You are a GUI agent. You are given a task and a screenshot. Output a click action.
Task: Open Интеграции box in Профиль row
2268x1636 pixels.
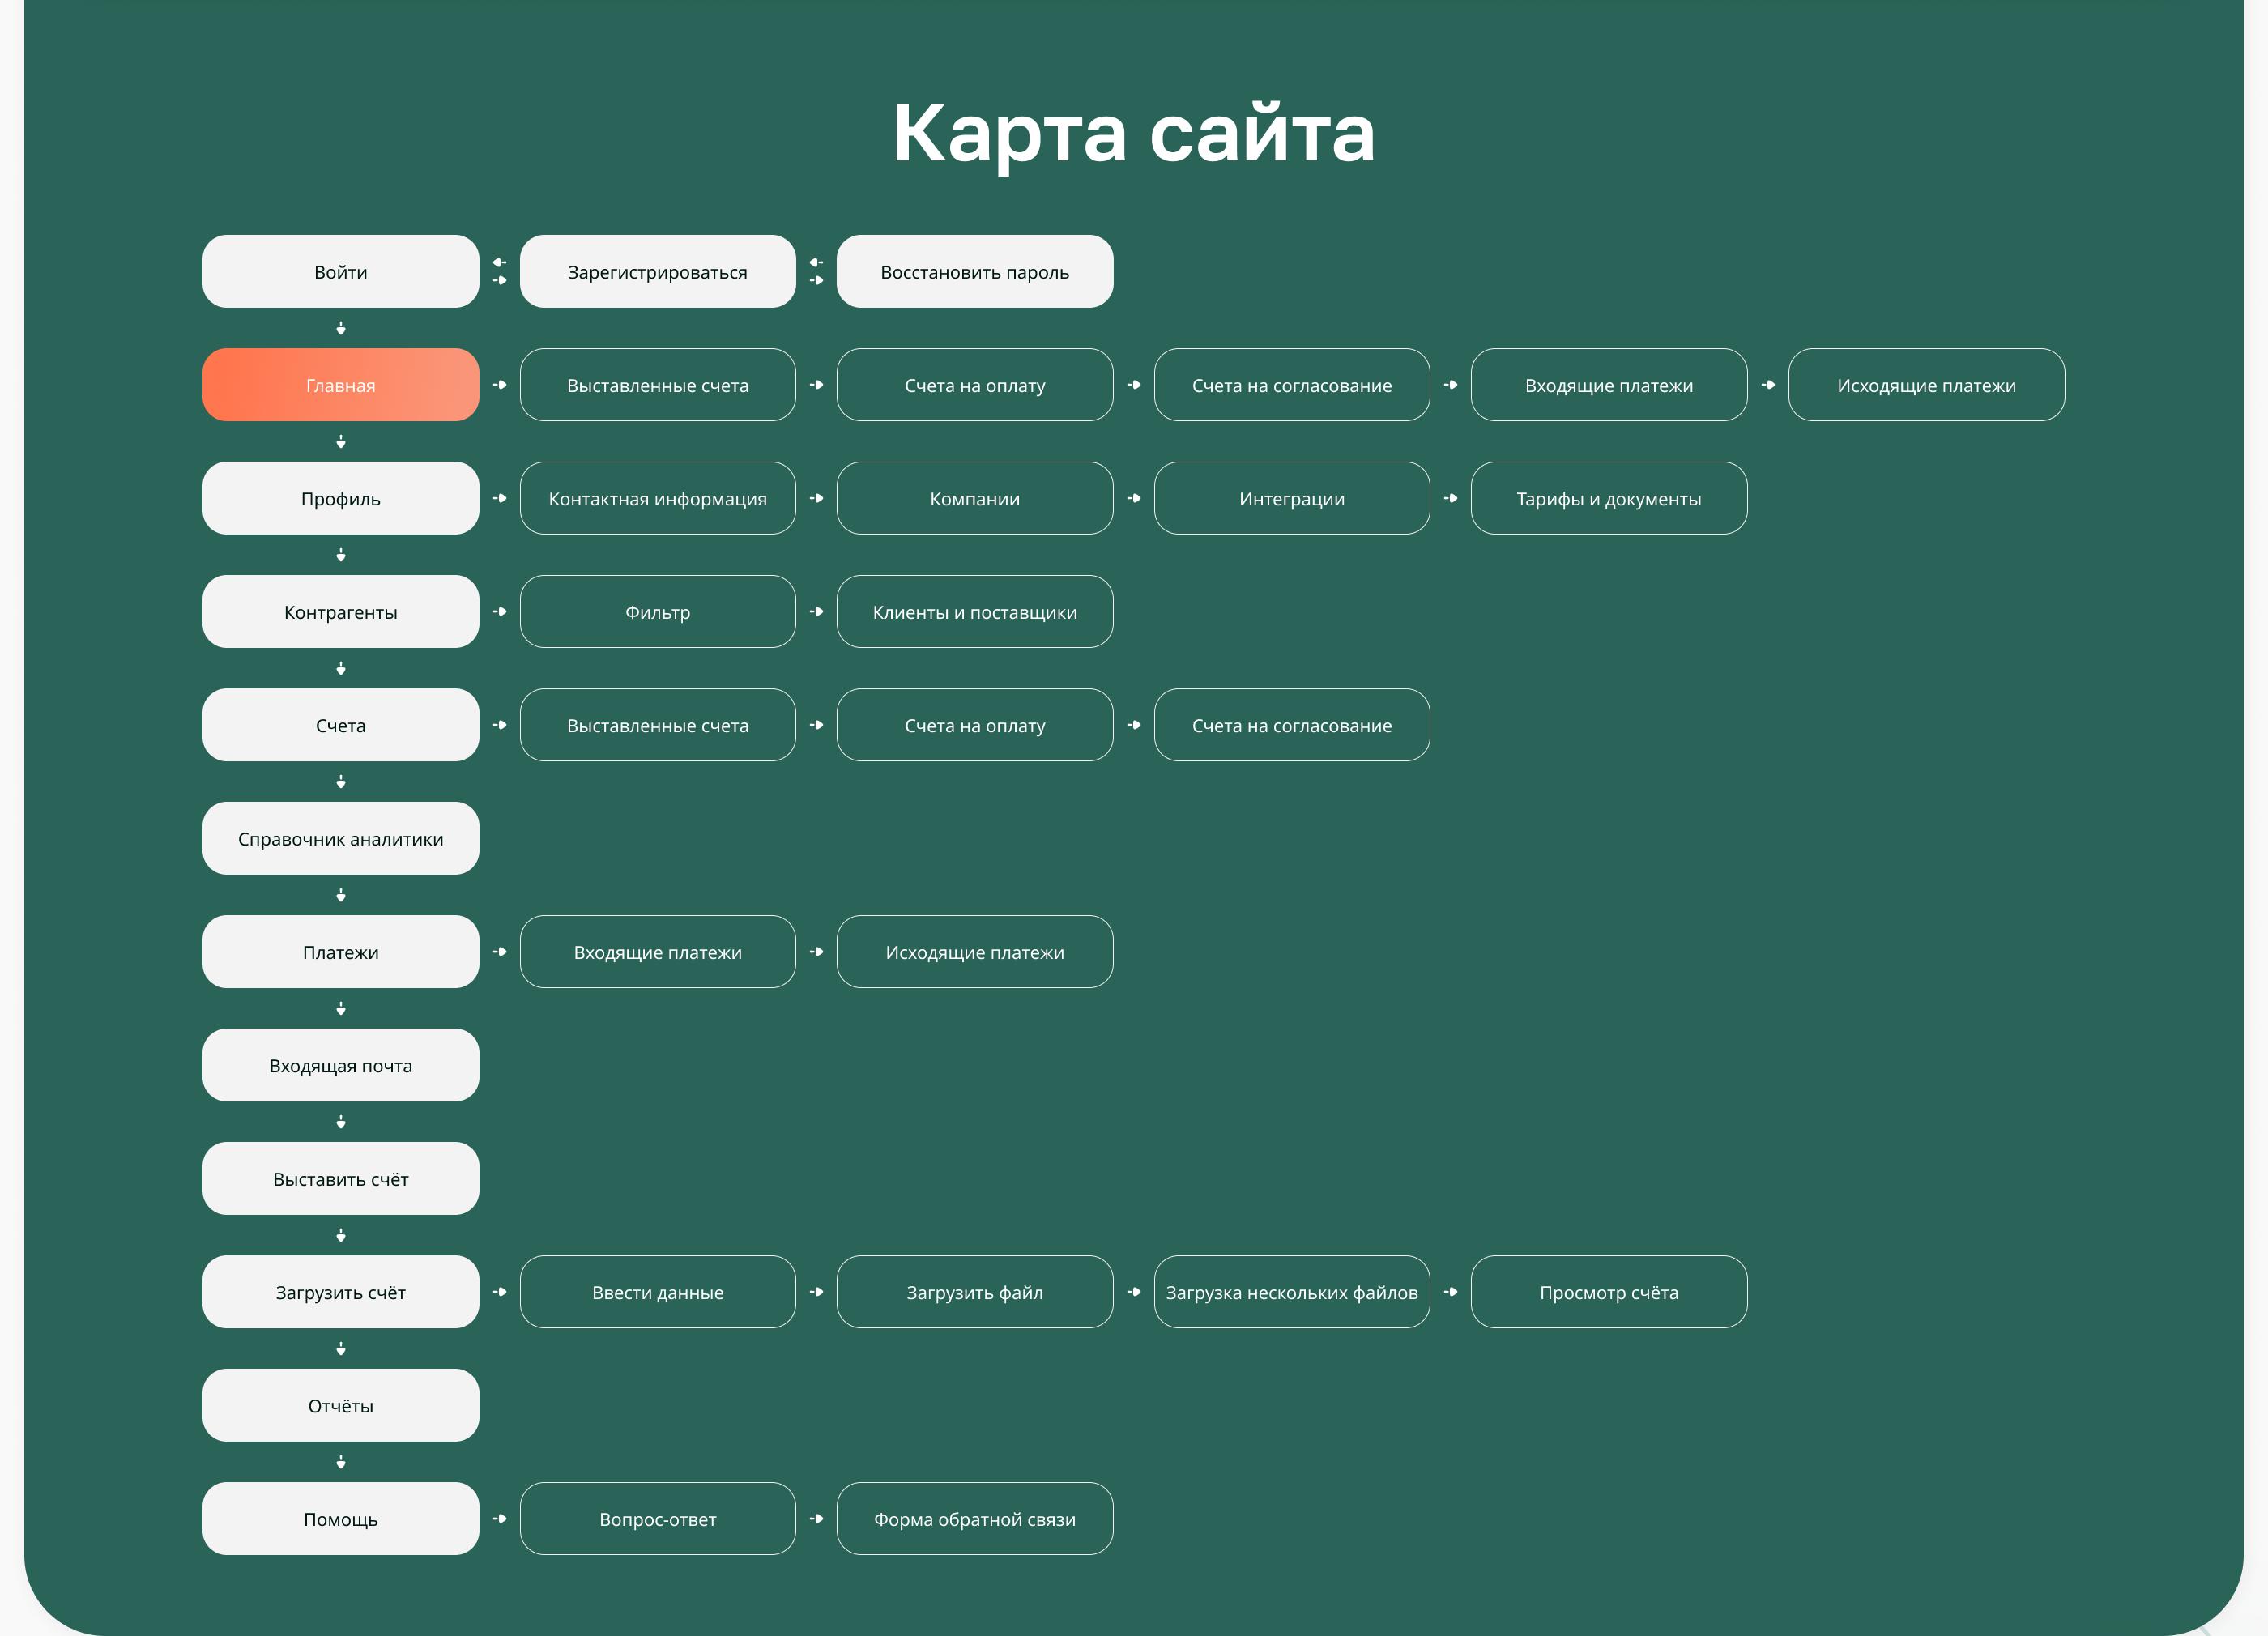click(x=1291, y=498)
